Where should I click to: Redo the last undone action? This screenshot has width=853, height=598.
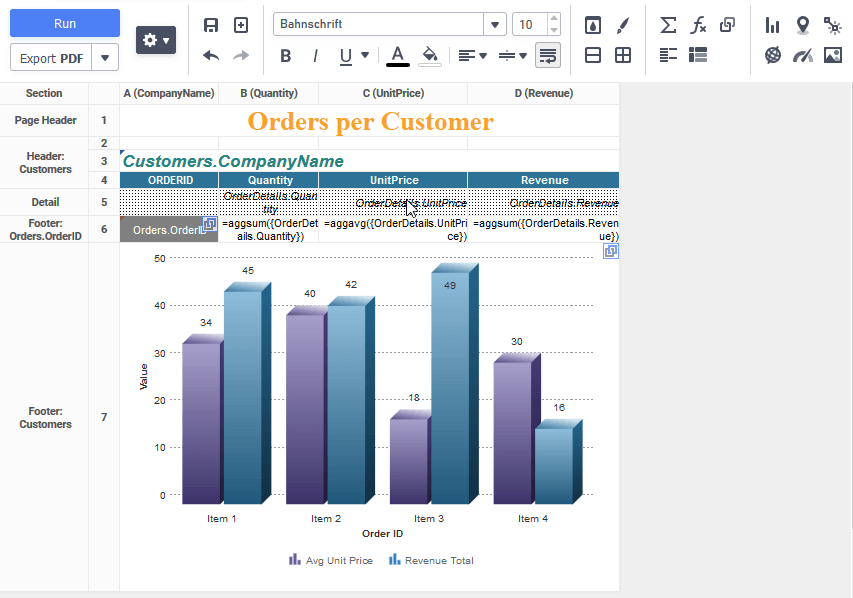241,55
